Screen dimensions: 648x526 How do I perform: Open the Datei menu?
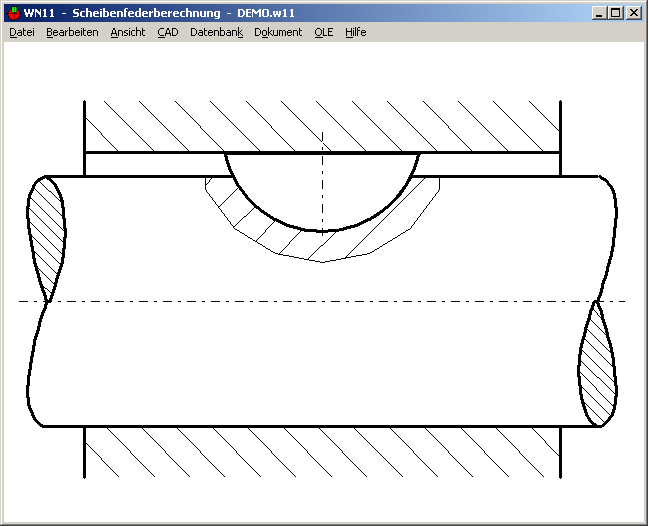21,32
